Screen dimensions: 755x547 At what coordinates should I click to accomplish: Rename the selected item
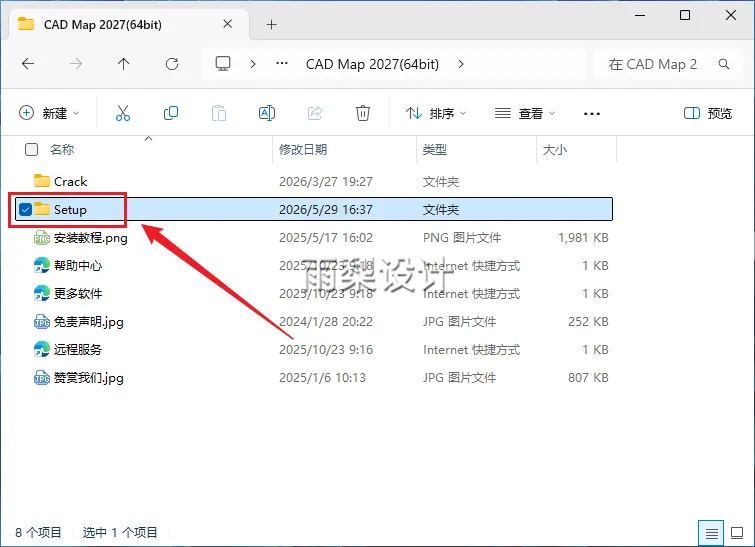click(267, 113)
